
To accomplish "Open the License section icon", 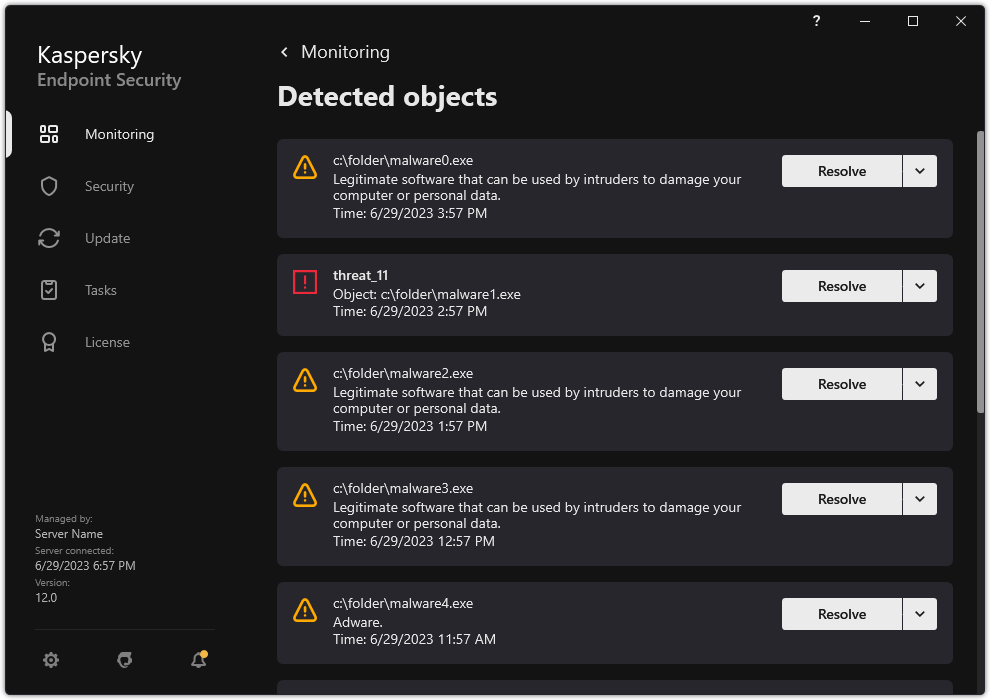I will coord(48,341).
